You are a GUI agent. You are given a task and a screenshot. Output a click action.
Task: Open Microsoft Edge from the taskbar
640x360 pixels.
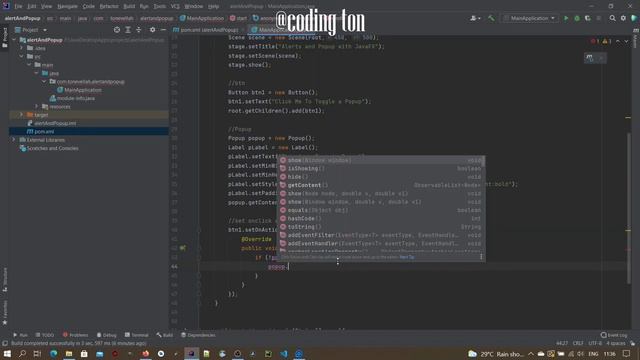pos(53,353)
